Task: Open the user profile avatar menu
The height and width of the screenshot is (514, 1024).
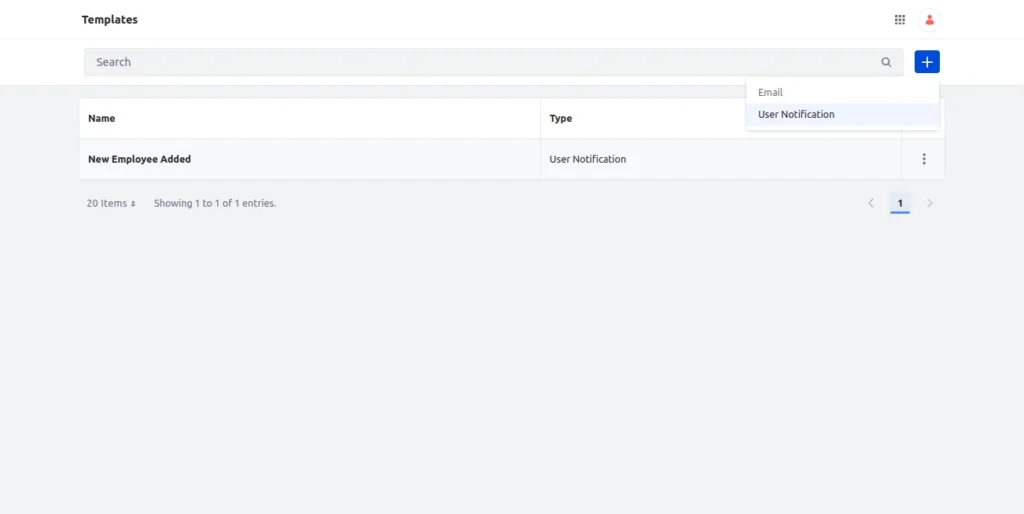Action: coord(929,20)
